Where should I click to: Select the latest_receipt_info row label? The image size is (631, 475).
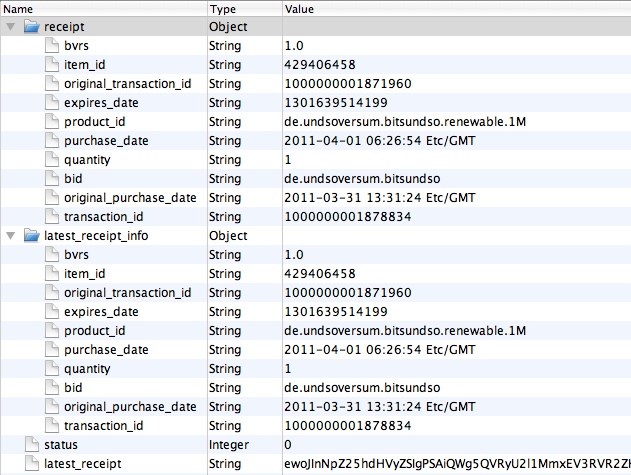point(96,235)
